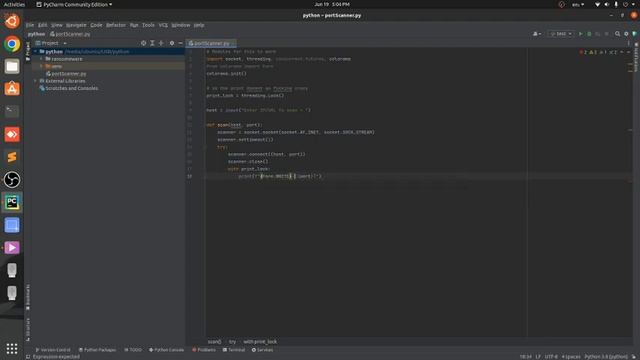The width and height of the screenshot is (640, 360).
Task: Open the View menu
Action: point(57,25)
